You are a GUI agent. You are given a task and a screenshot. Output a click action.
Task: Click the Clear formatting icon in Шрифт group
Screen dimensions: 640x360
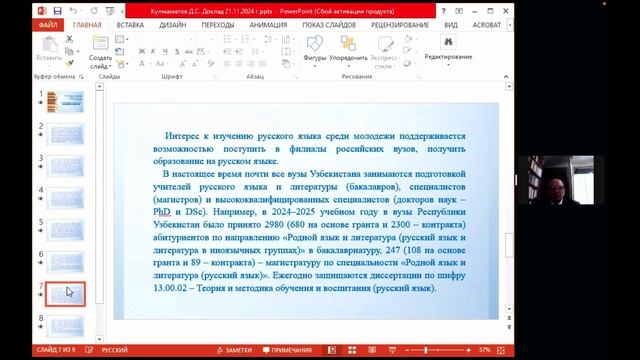211,64
